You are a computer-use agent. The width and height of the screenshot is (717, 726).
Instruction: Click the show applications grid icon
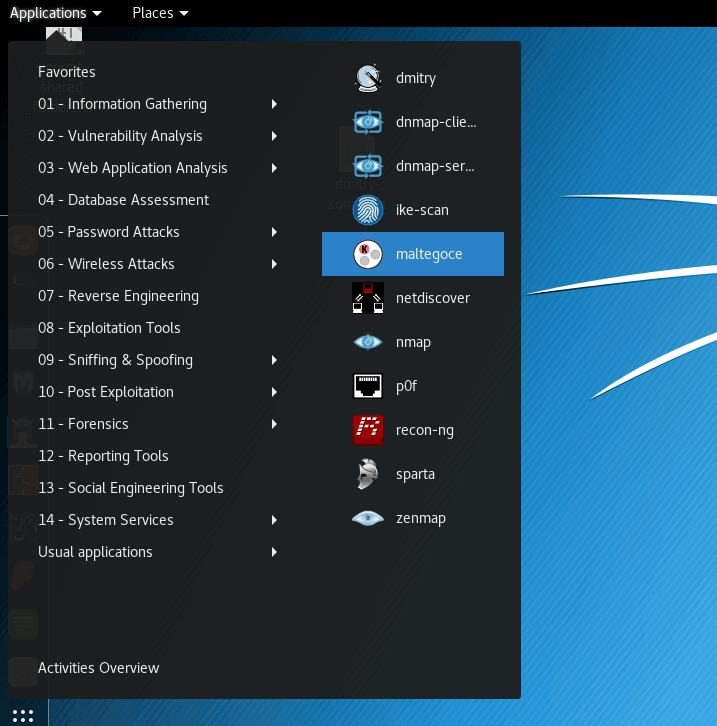23,714
